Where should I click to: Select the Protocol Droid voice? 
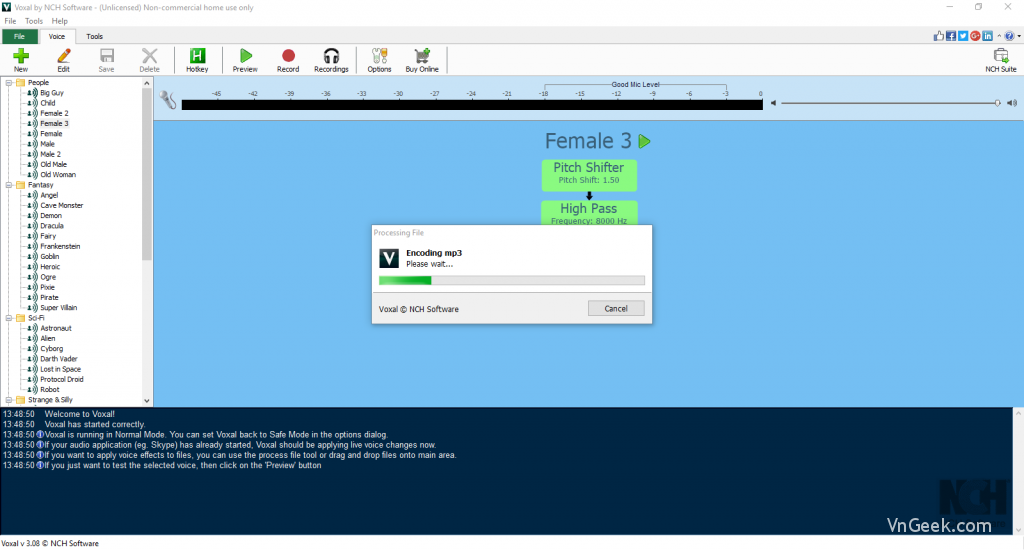(61, 380)
